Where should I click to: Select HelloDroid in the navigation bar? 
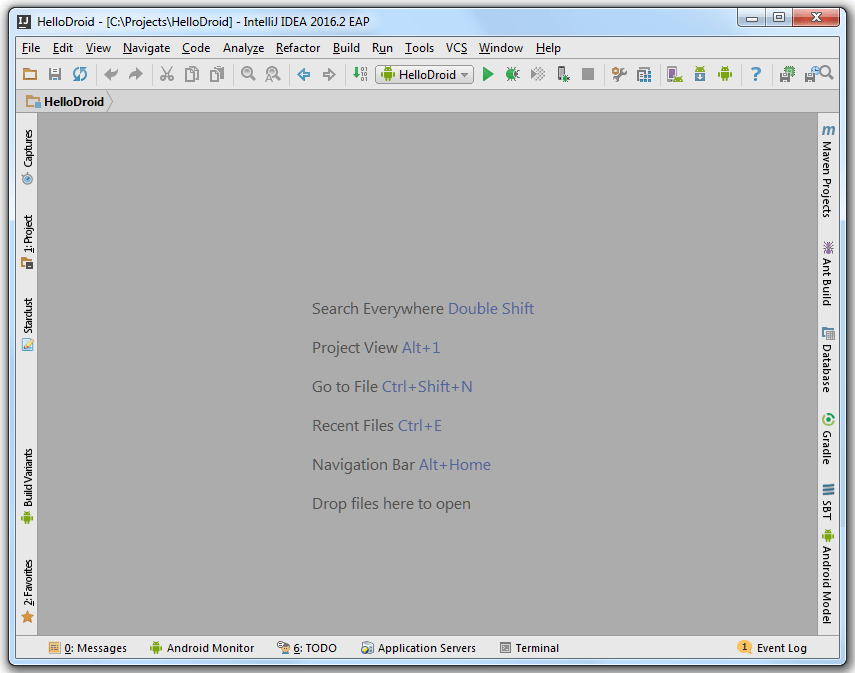click(x=65, y=101)
